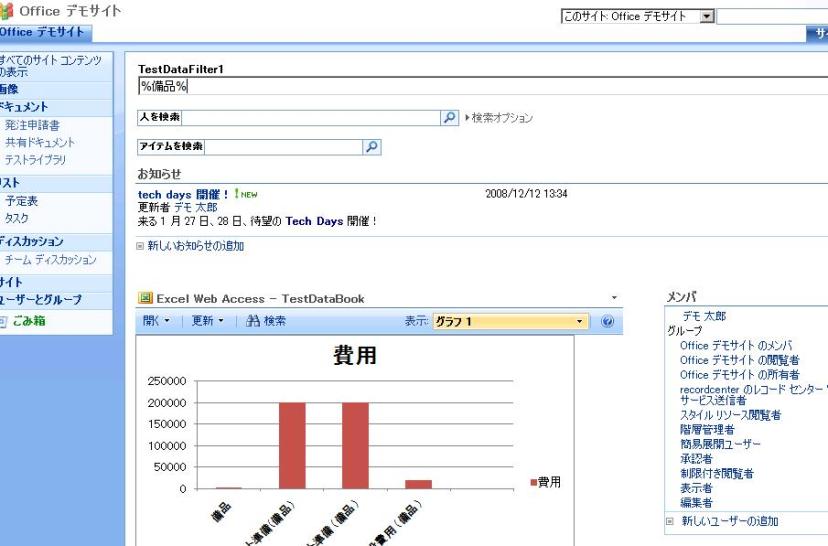Image resolution: width=828 pixels, height=546 pixels.
Task: Open group 階層管理者
Action: pyautogui.click(x=707, y=429)
